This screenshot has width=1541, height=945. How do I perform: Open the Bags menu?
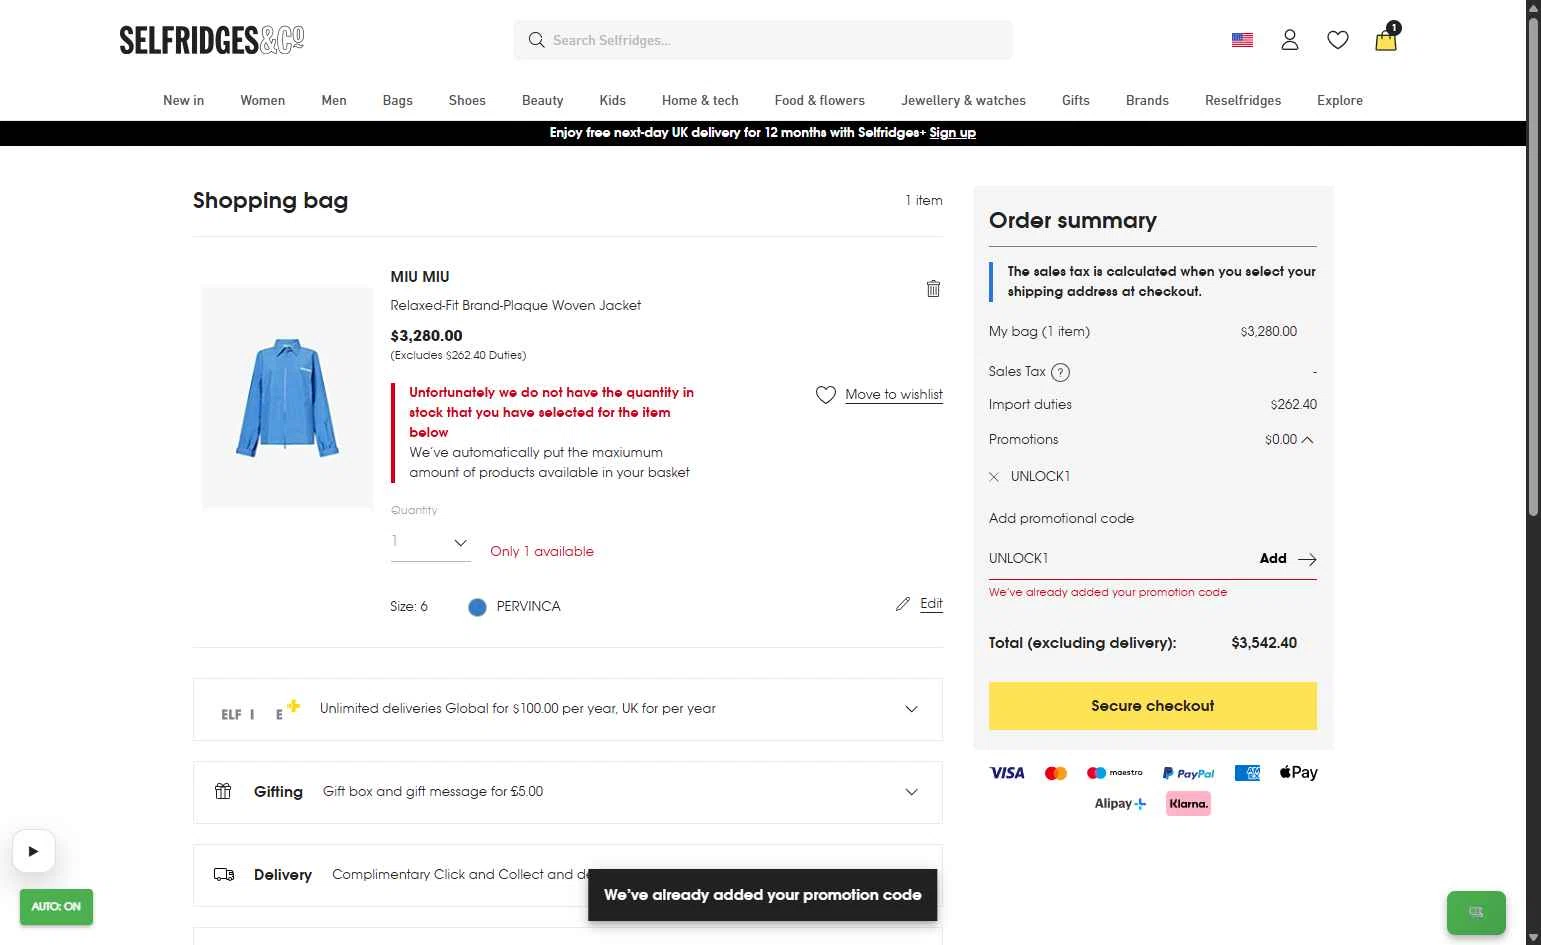(x=397, y=100)
